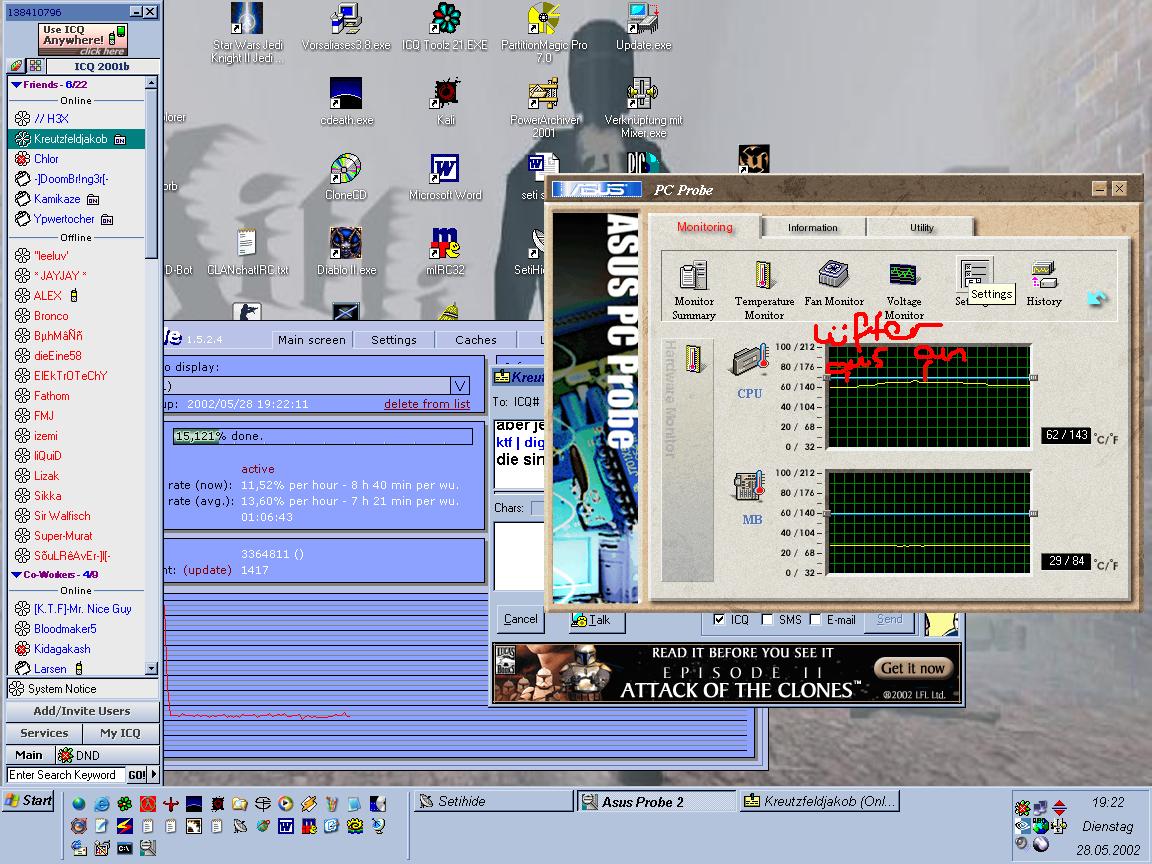The image size is (1152, 864).
Task: Click the PC Probe Settings icon
Action: coord(975,276)
